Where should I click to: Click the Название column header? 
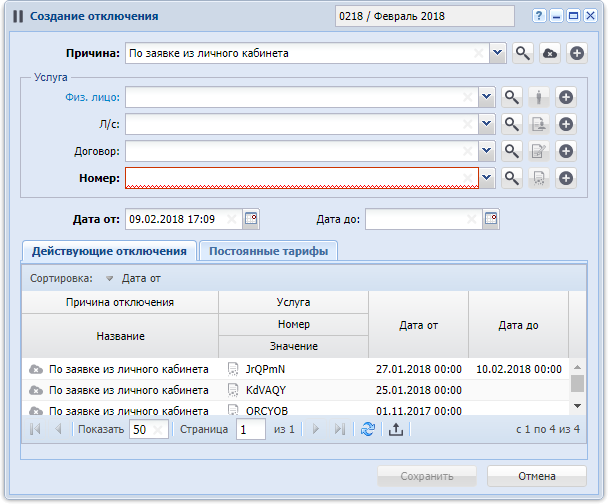click(x=120, y=336)
